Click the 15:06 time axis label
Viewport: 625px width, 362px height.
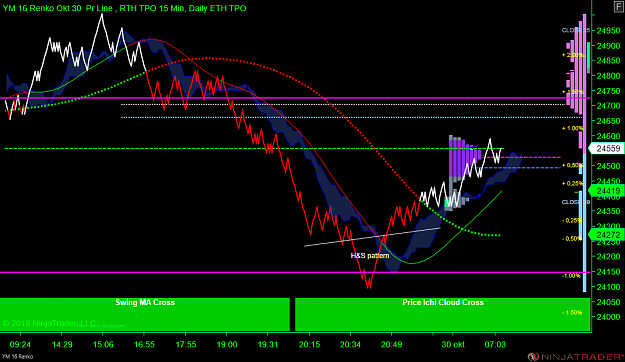click(x=103, y=344)
